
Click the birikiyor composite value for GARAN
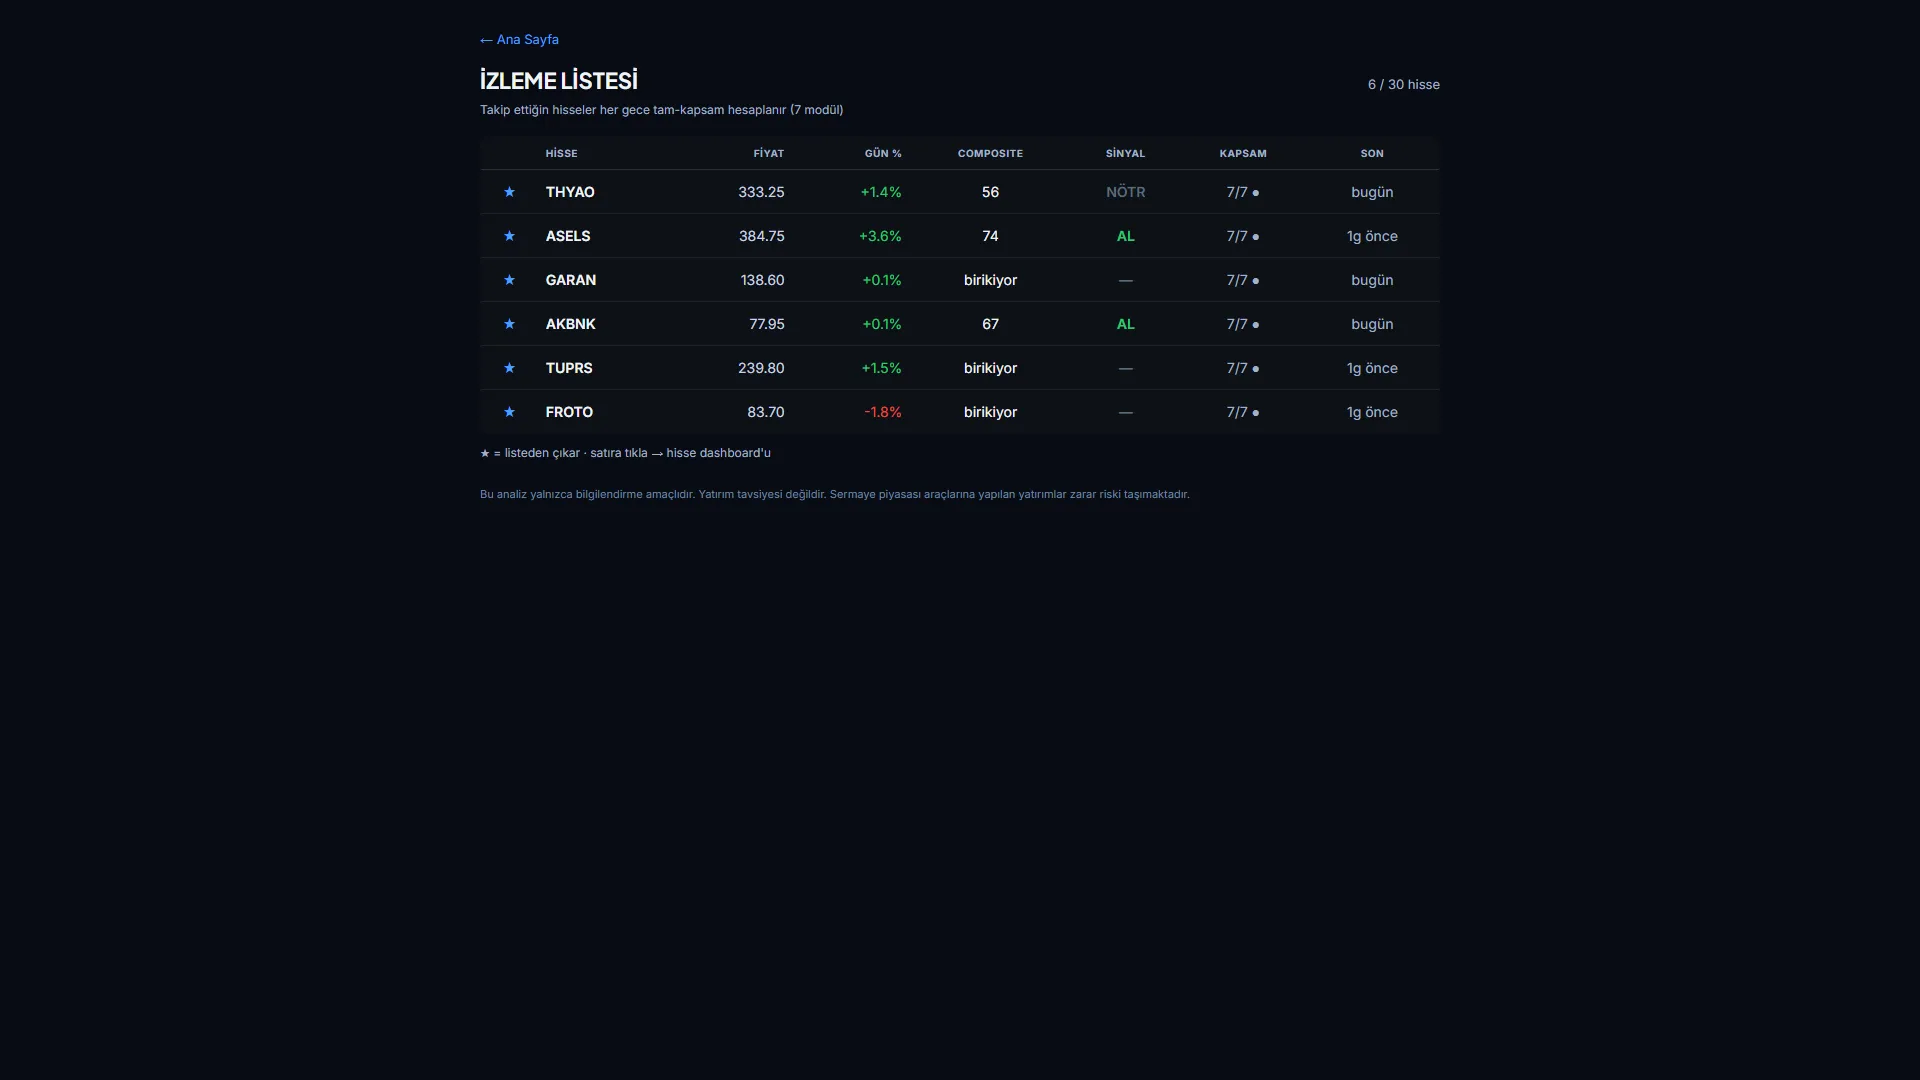(x=990, y=280)
